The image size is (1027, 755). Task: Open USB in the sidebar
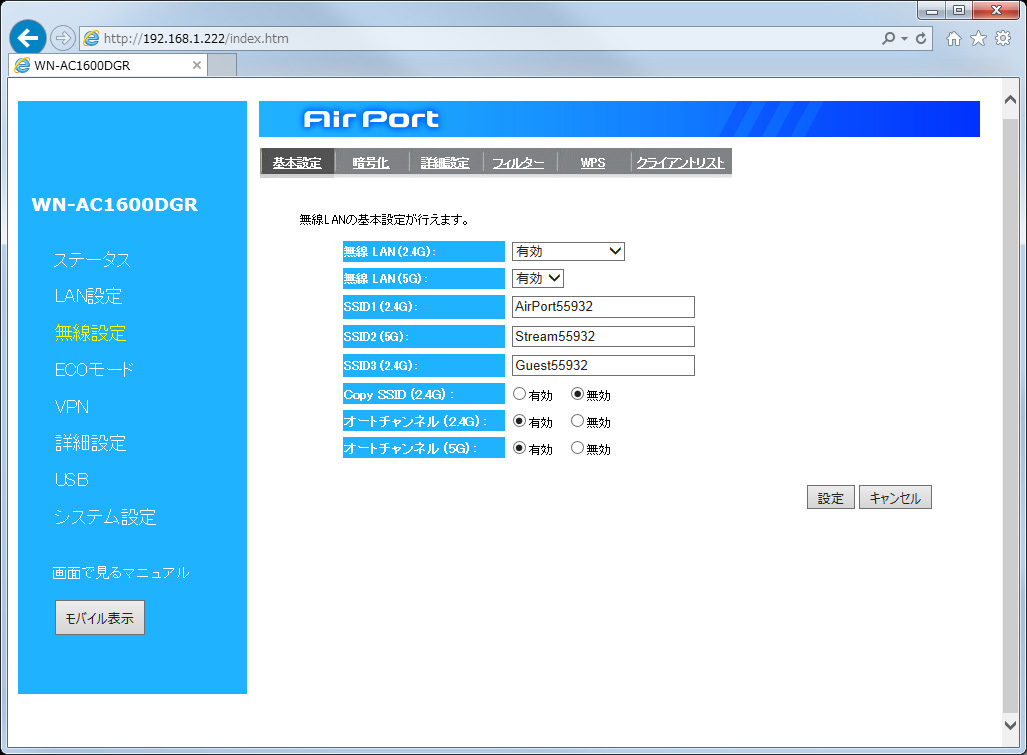coord(72,480)
